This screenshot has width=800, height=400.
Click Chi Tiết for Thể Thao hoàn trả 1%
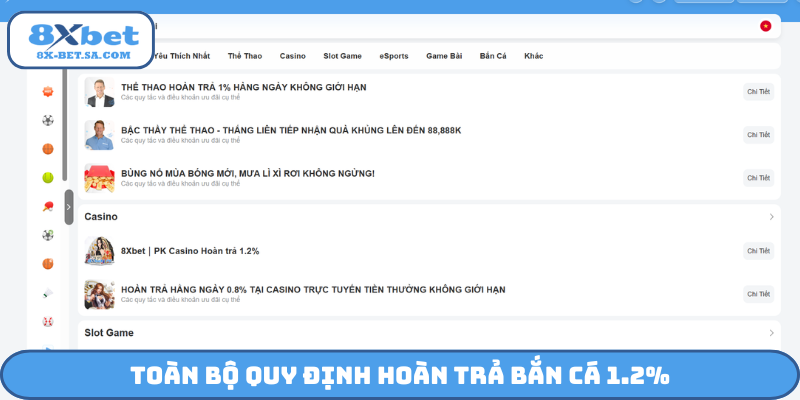(x=758, y=92)
